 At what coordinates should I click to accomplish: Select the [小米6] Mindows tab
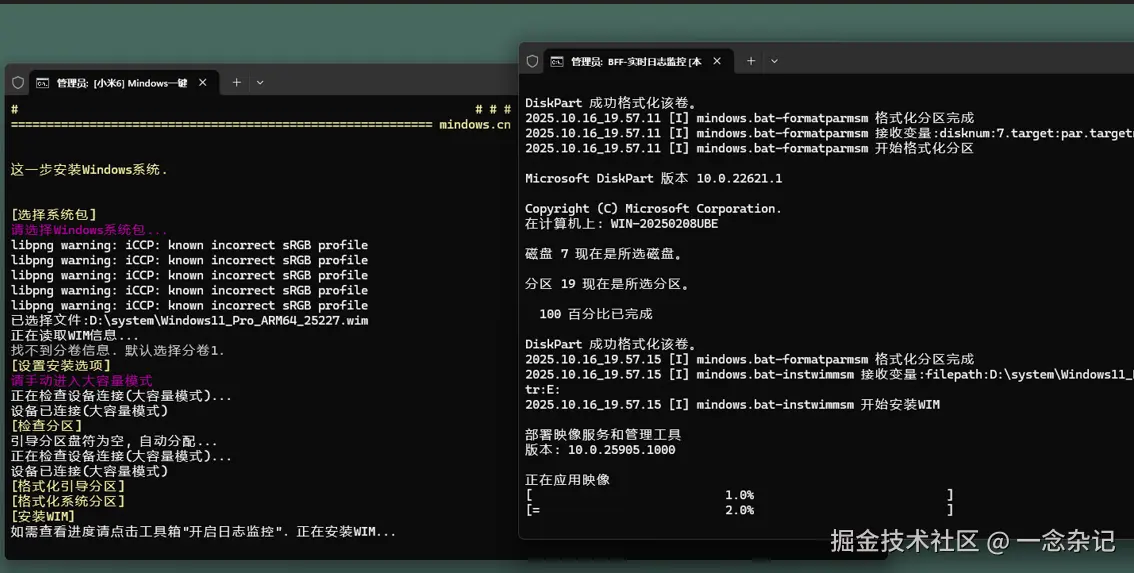coord(123,82)
